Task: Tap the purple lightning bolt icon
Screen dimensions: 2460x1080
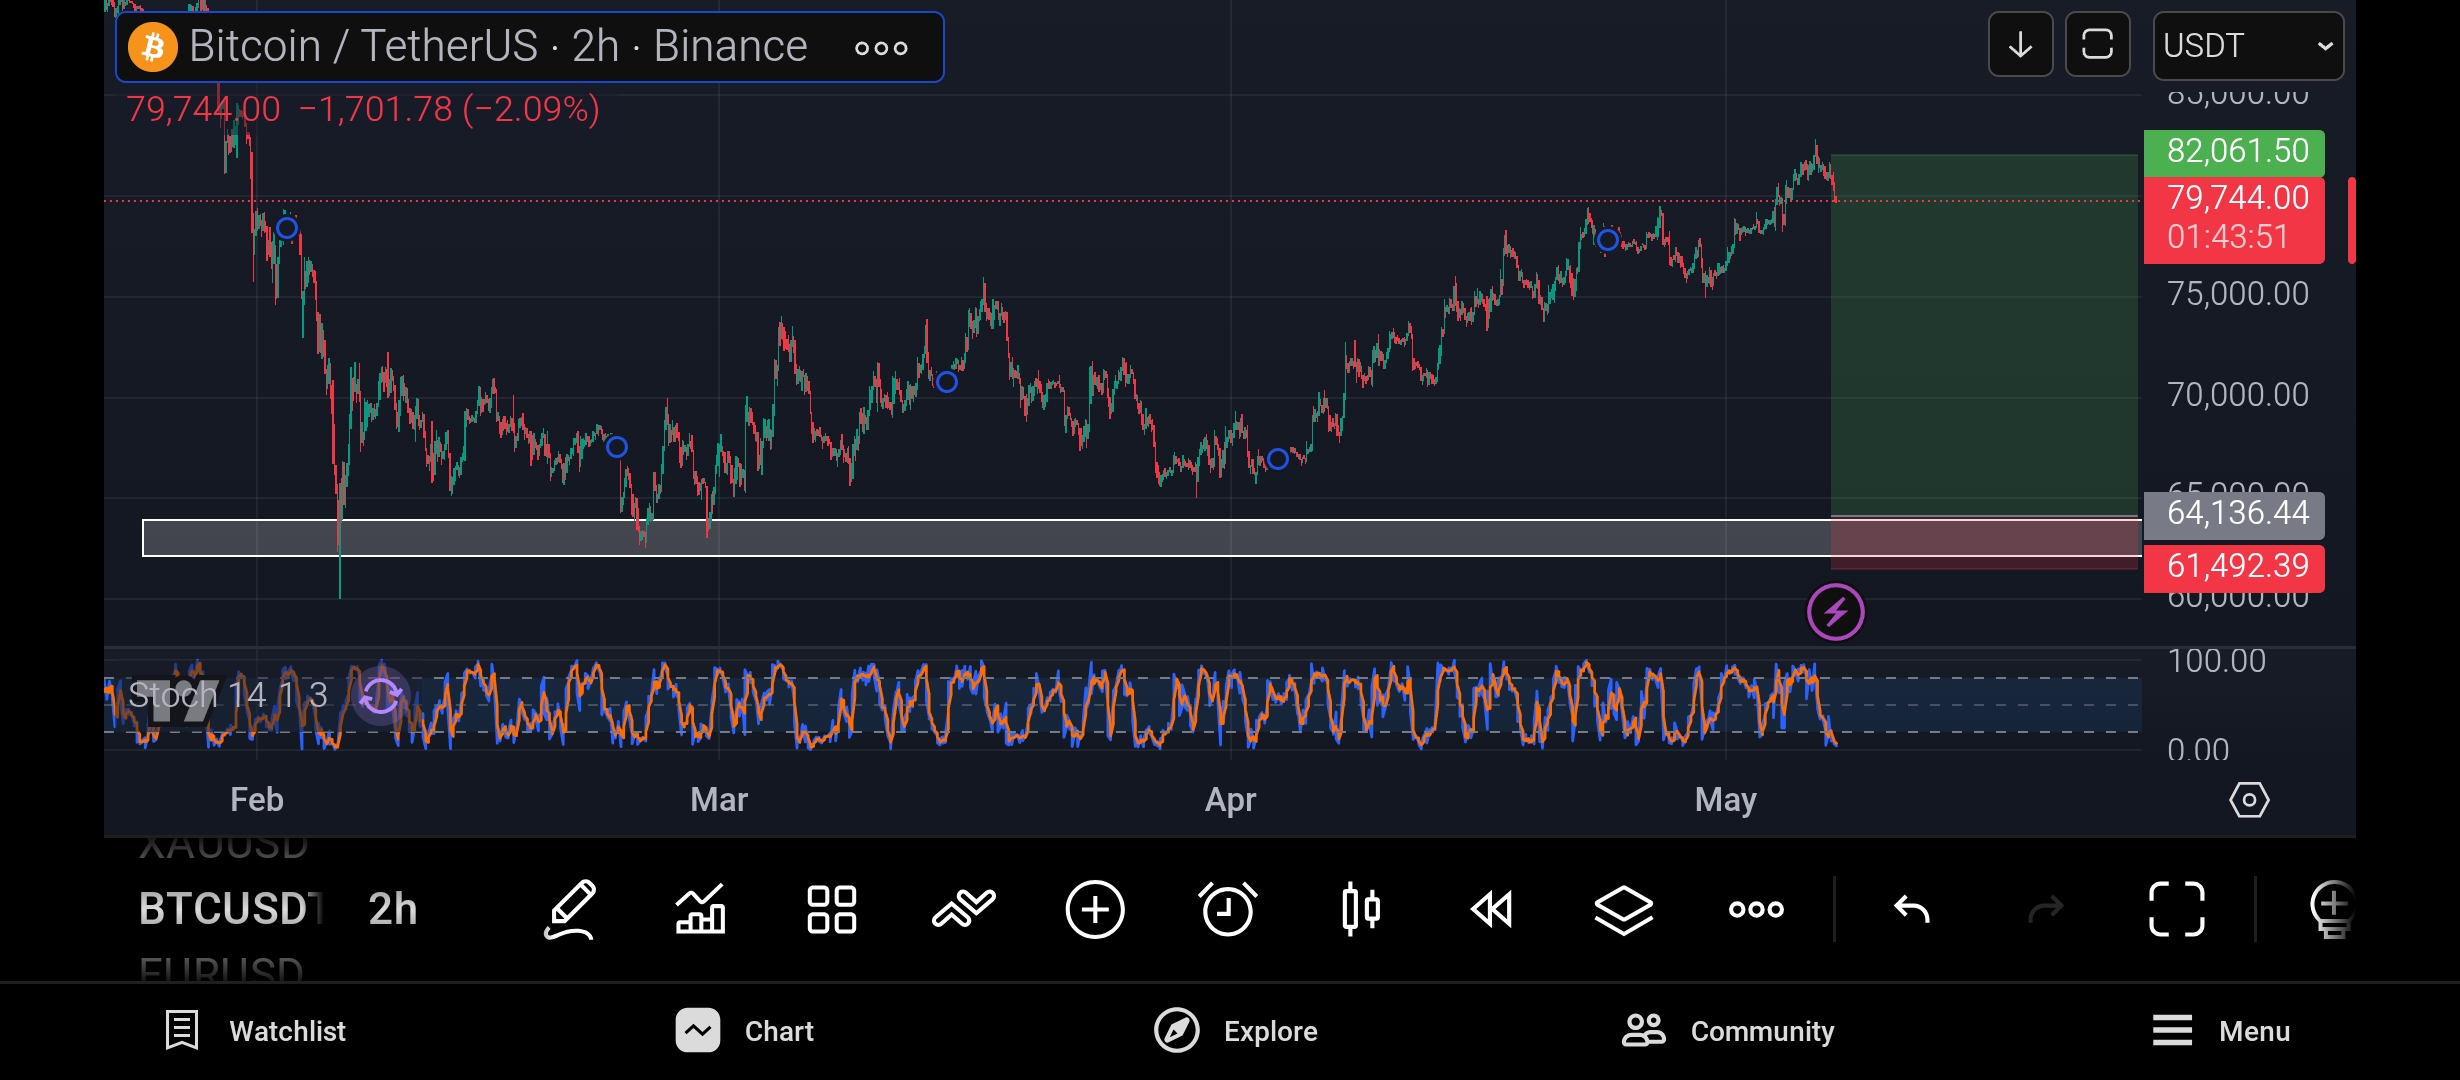Action: click(x=1835, y=612)
